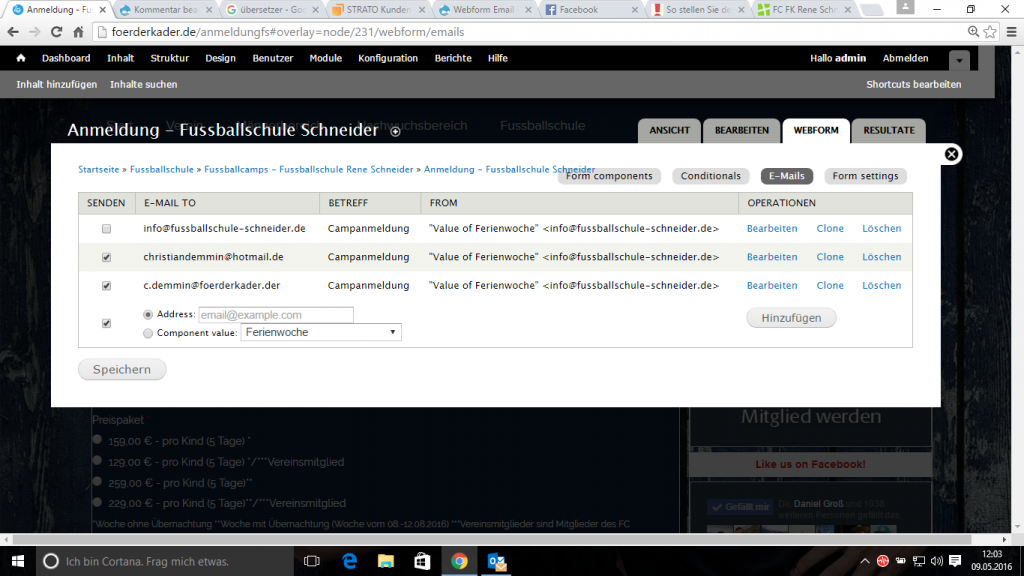1024x576 pixels.
Task: Switch to the Resultate tab
Action: [888, 131]
